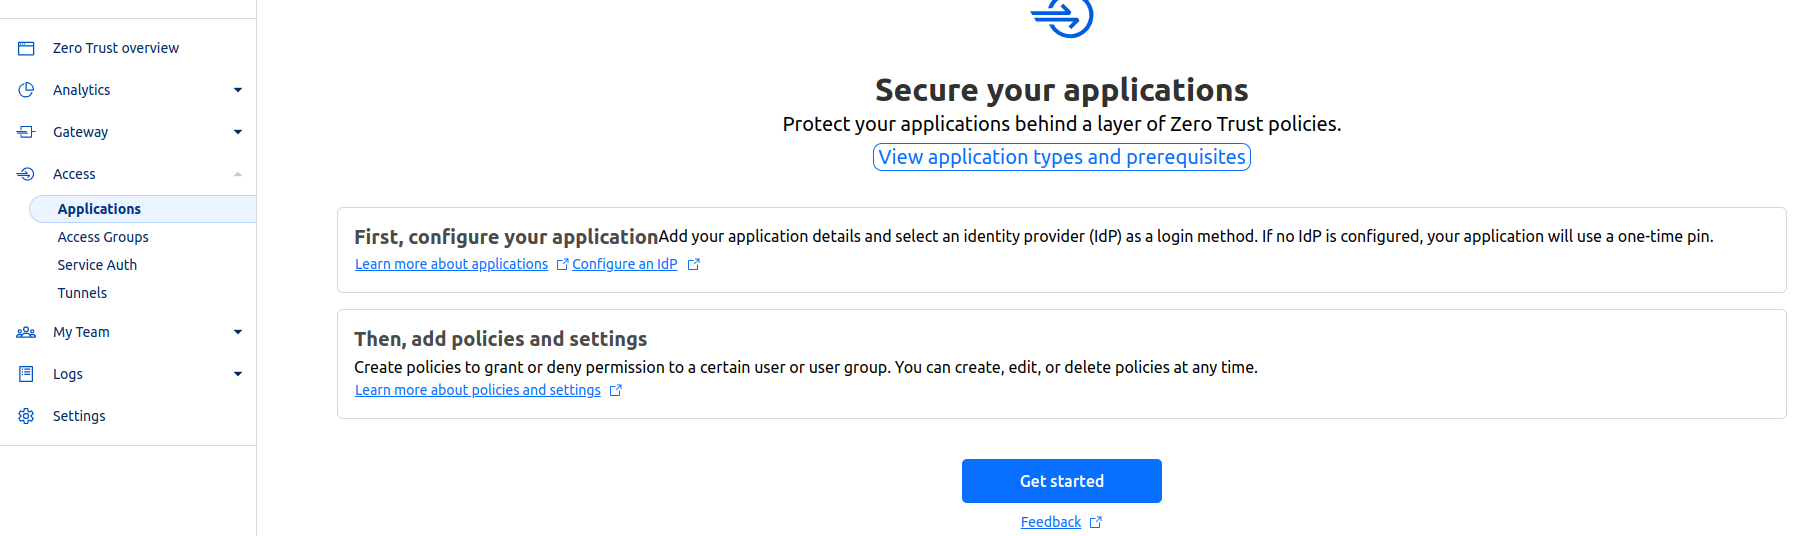This screenshot has width=1810, height=536.
Task: Expand the Analytics menu chevron
Action: [x=238, y=90]
